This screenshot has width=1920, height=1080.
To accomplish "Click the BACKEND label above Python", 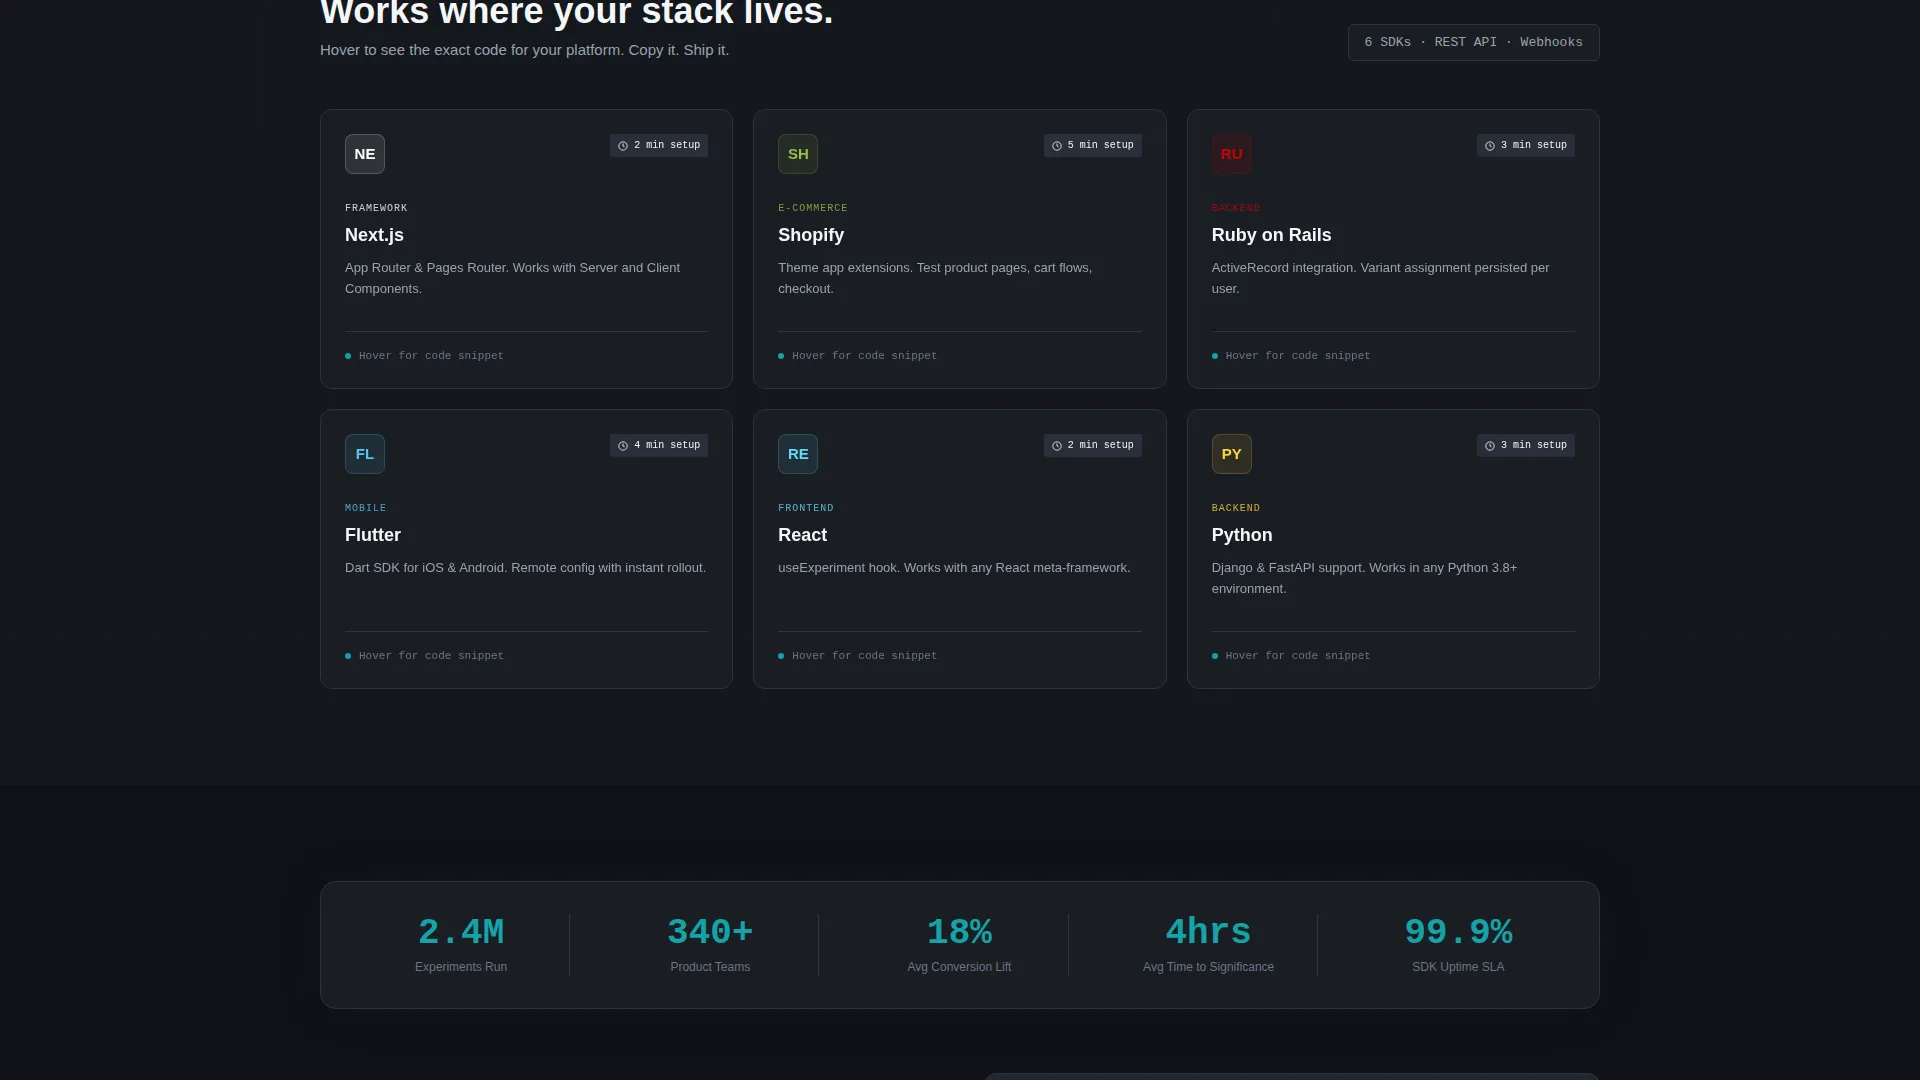I will tap(1235, 508).
